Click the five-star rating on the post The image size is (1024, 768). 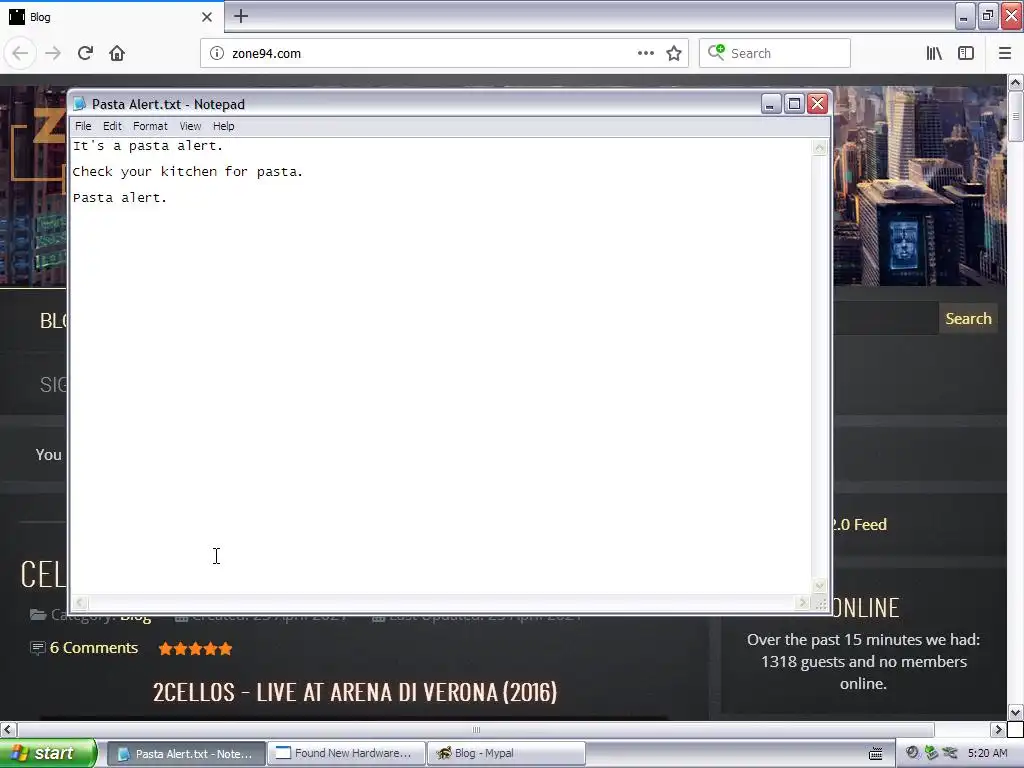tap(195, 648)
